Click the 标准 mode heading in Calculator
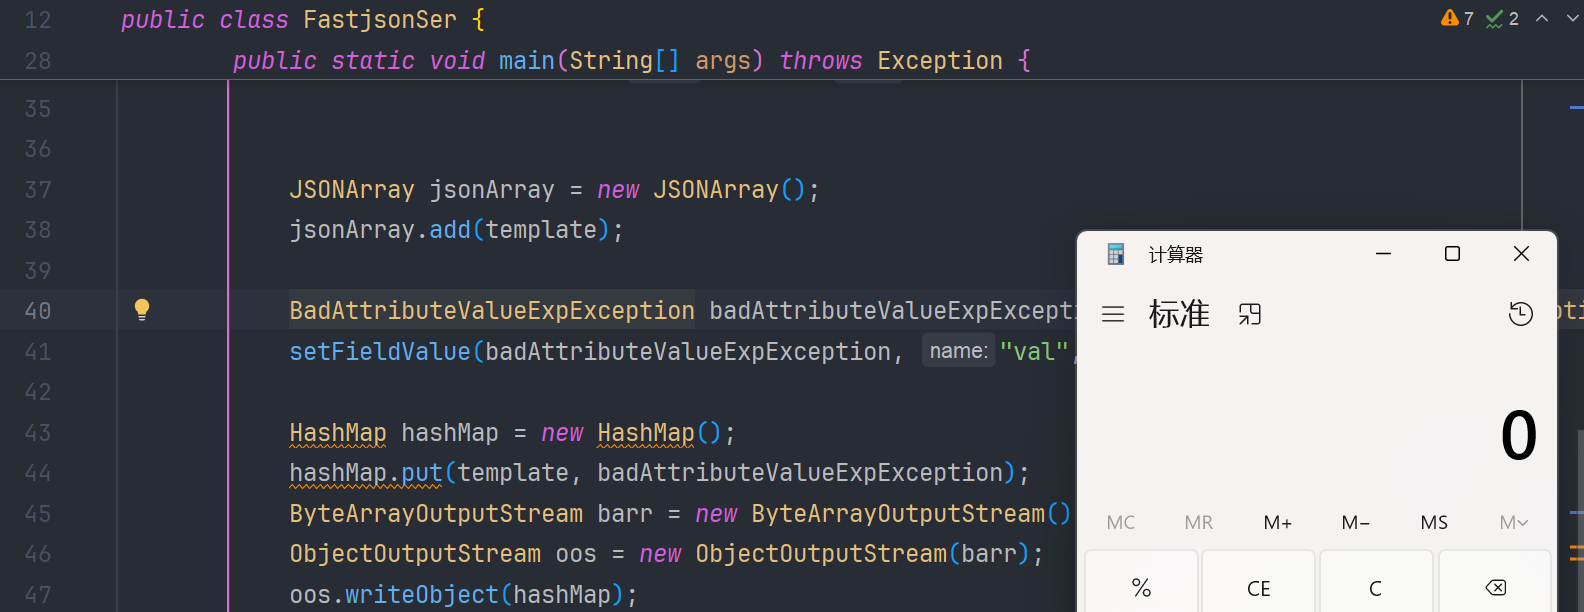This screenshot has height=612, width=1584. click(x=1179, y=314)
